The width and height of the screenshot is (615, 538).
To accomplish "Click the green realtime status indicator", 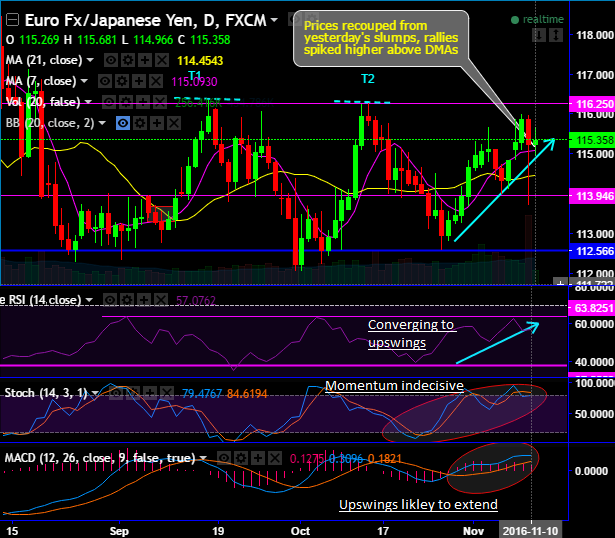I will (x=537, y=19).
